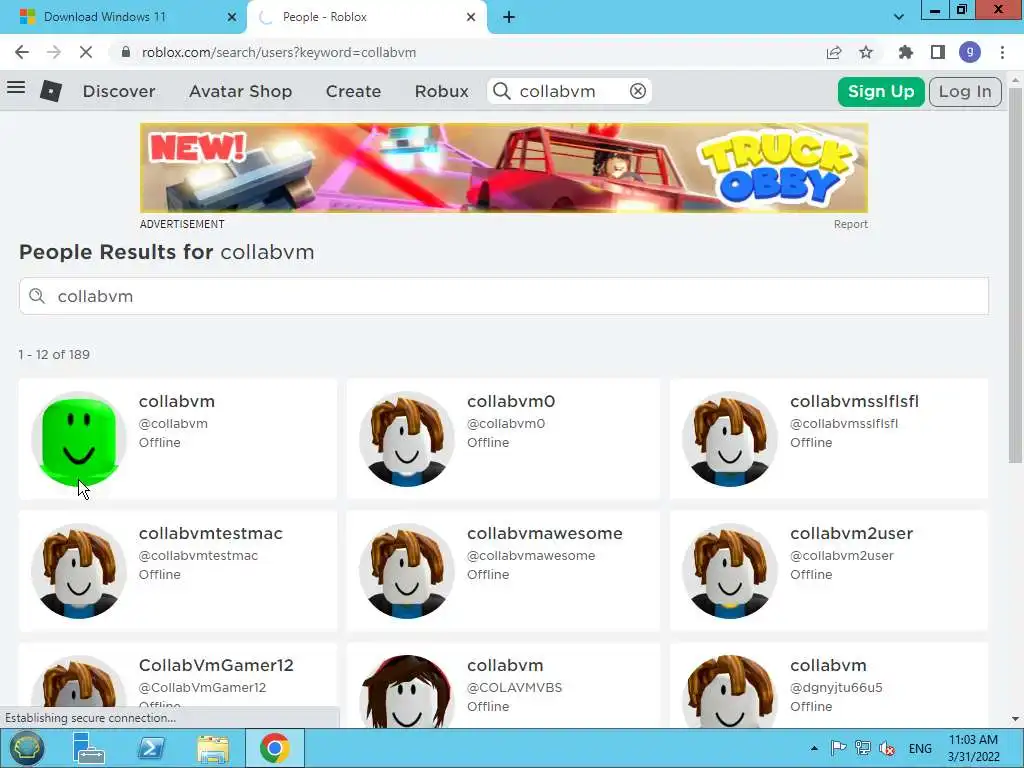The image size is (1024, 768).
Task: Click the green Sign Up button
Action: pos(881,91)
